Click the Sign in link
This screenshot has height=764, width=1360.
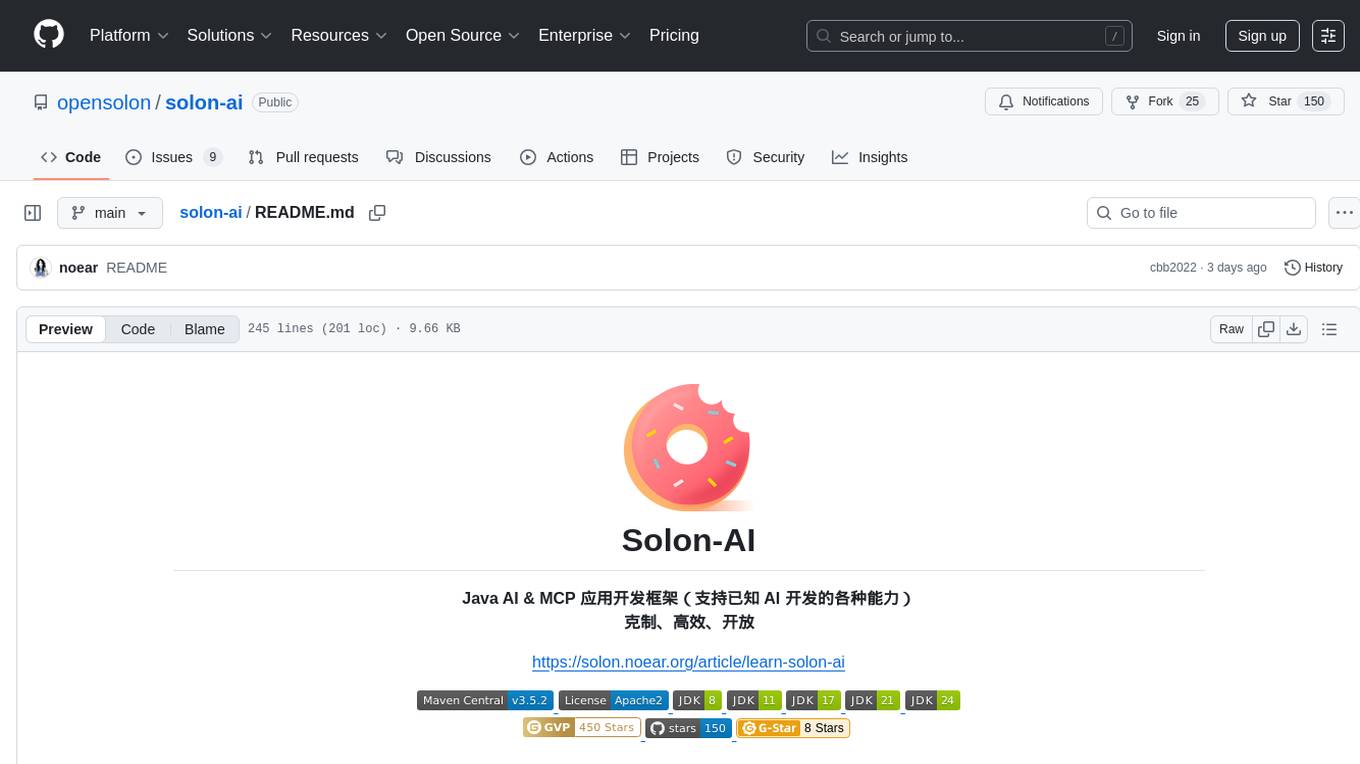[1178, 36]
